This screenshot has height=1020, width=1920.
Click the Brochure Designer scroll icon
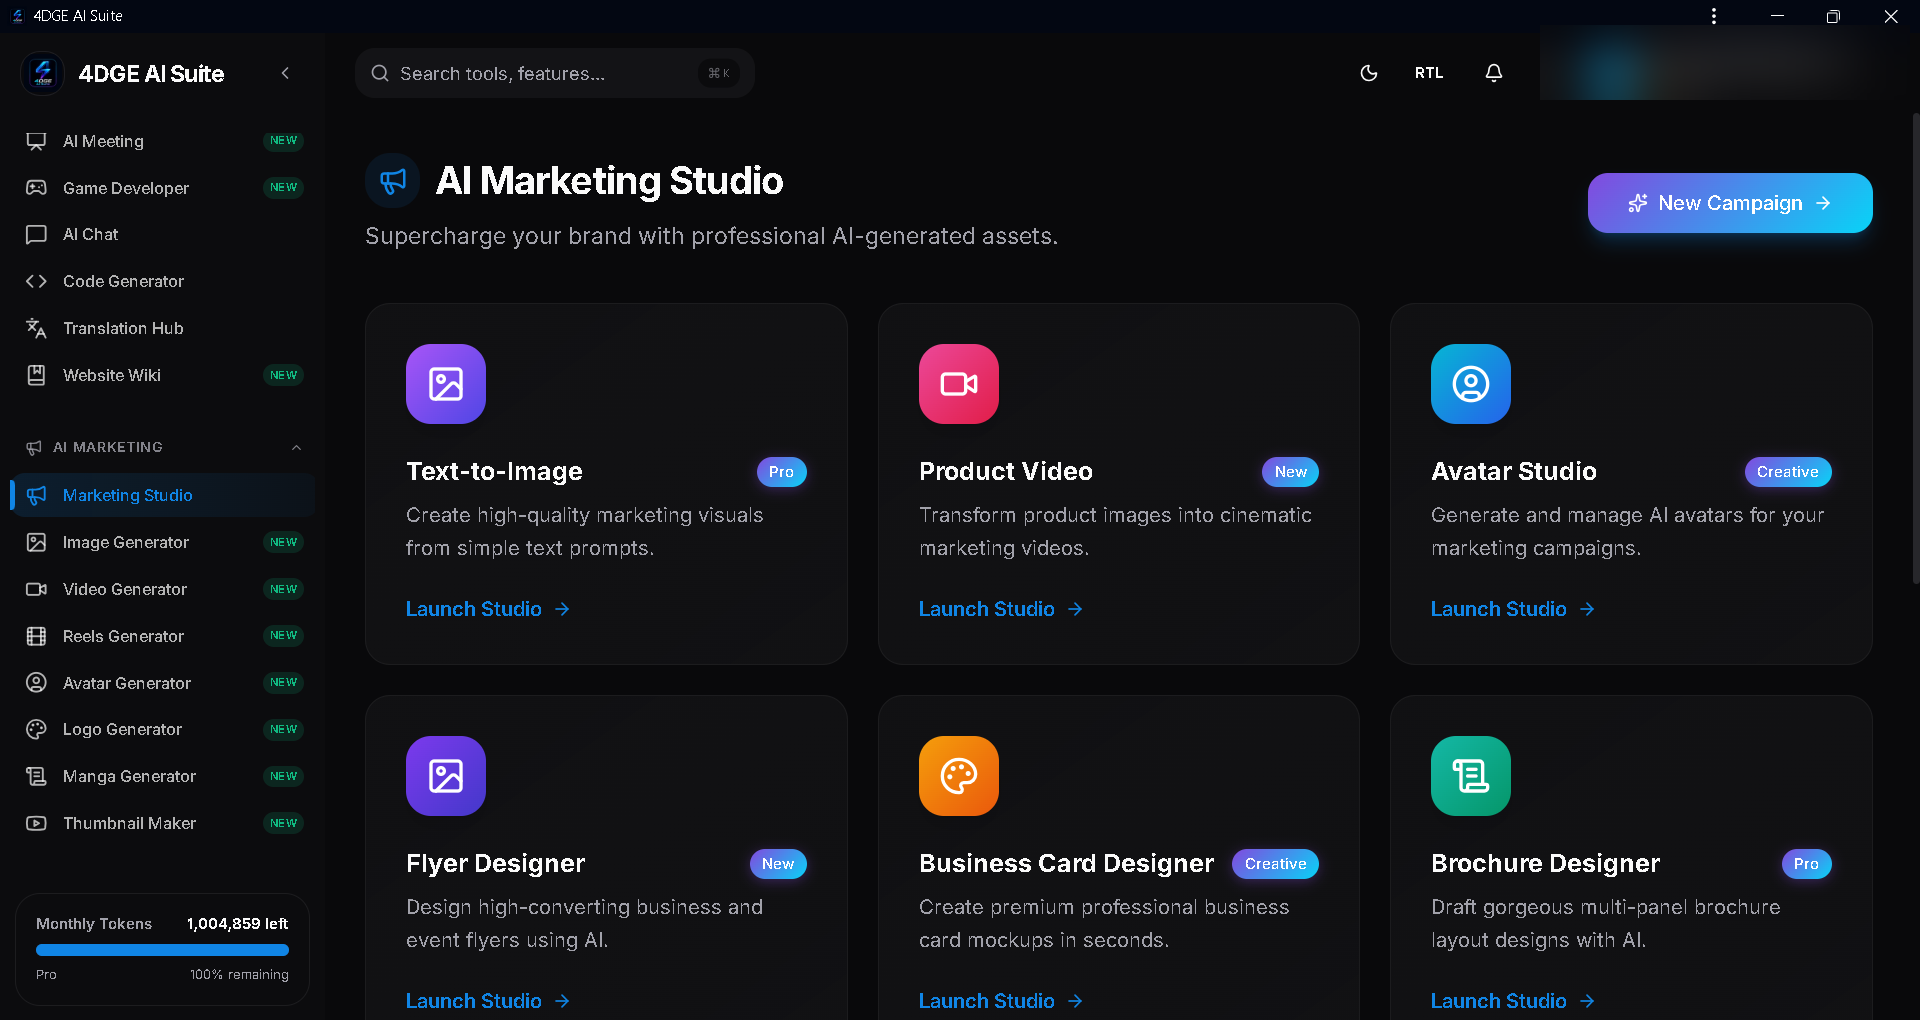[x=1471, y=776]
